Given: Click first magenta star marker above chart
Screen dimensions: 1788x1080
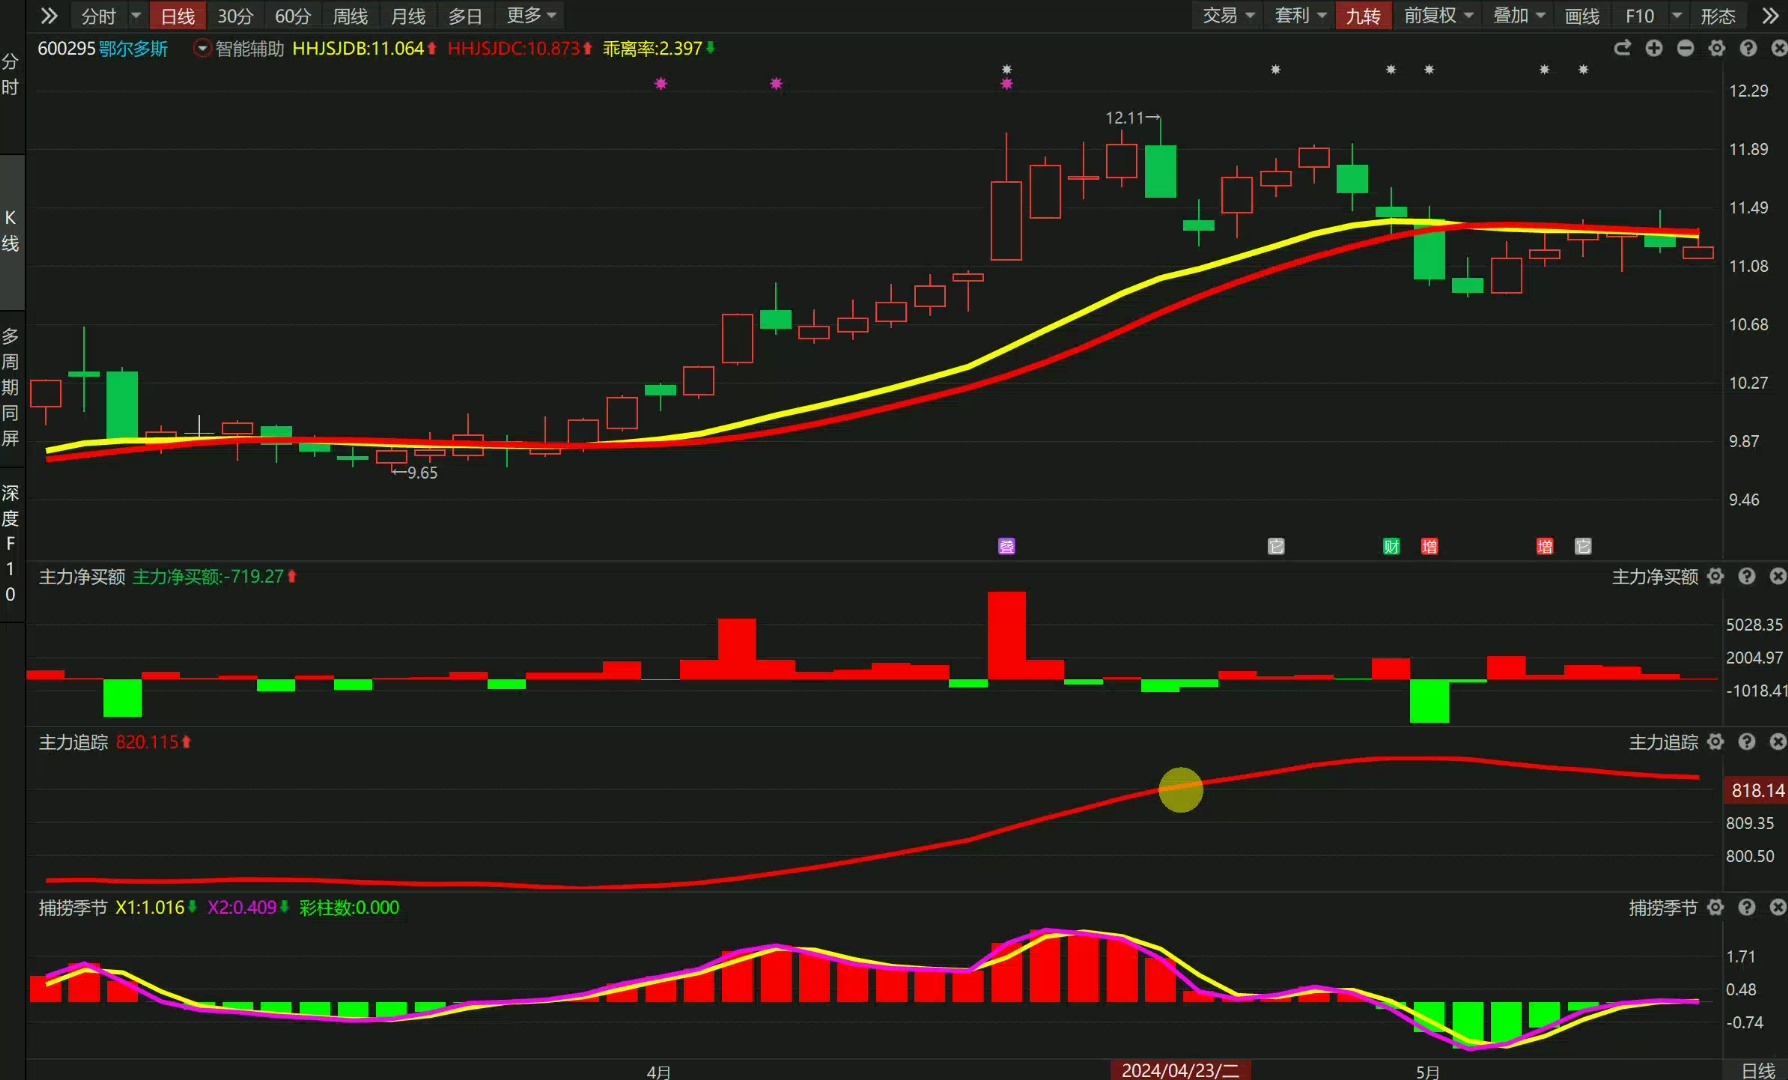Looking at the screenshot, I should 661,84.
